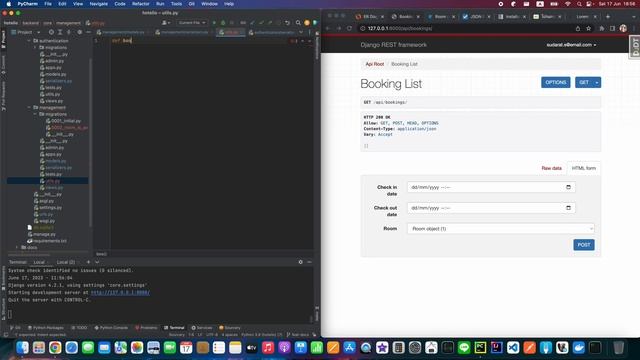Open the PyCharm user account icon
Screen dimensions: 640x360
166,23
